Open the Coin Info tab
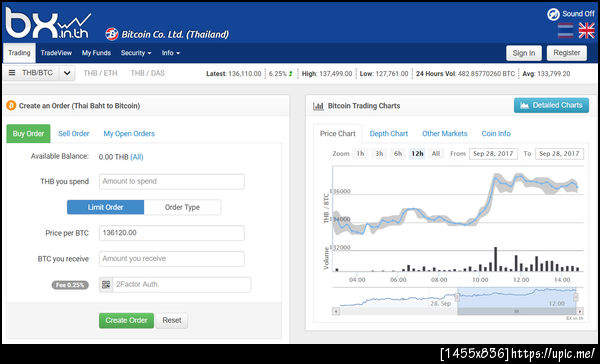The width and height of the screenshot is (600, 364). click(x=496, y=134)
